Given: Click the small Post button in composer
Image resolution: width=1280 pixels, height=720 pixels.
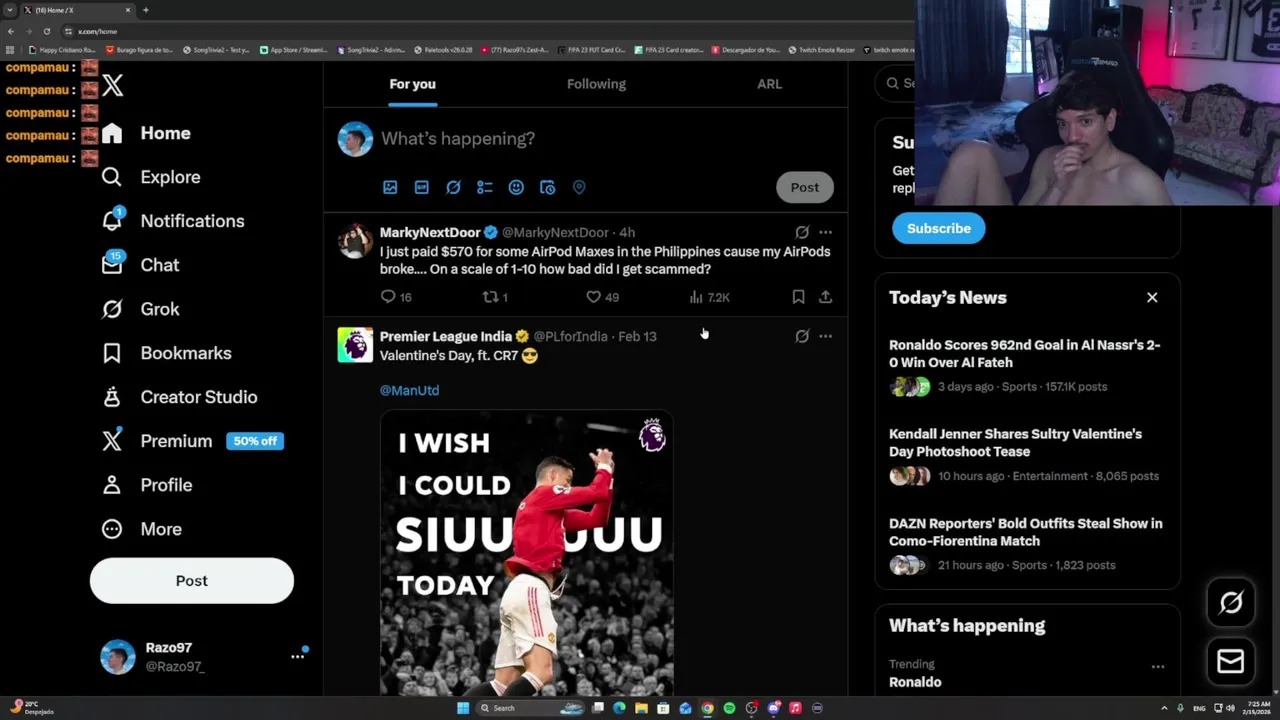Looking at the screenshot, I should pos(805,187).
